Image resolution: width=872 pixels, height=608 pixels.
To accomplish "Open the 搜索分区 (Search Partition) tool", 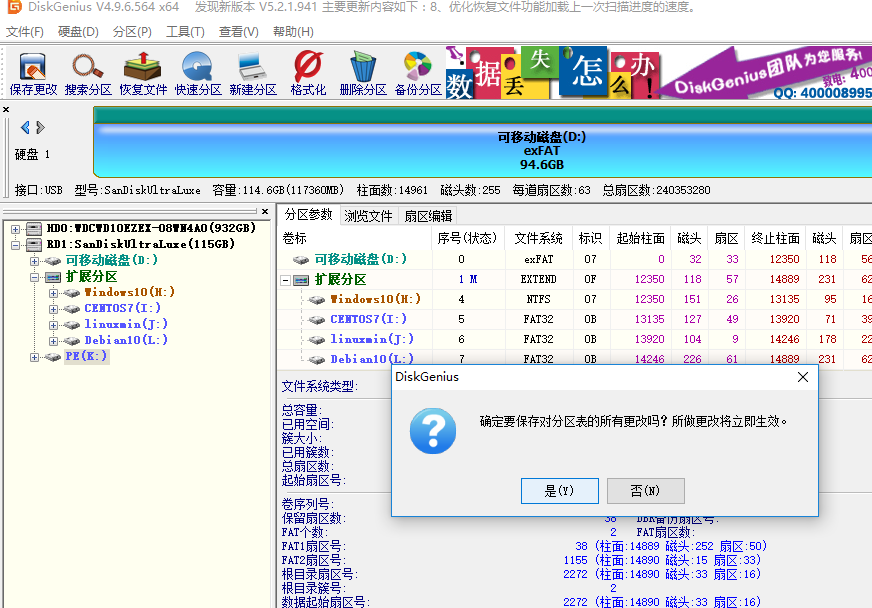I will click(x=88, y=73).
